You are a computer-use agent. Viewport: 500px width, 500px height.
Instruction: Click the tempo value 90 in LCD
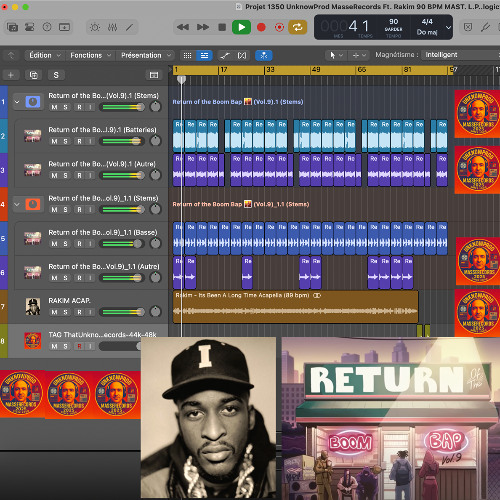(x=394, y=22)
